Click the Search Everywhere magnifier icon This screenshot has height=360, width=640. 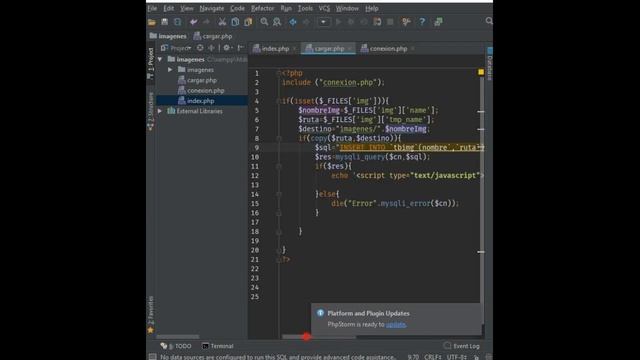[489, 21]
